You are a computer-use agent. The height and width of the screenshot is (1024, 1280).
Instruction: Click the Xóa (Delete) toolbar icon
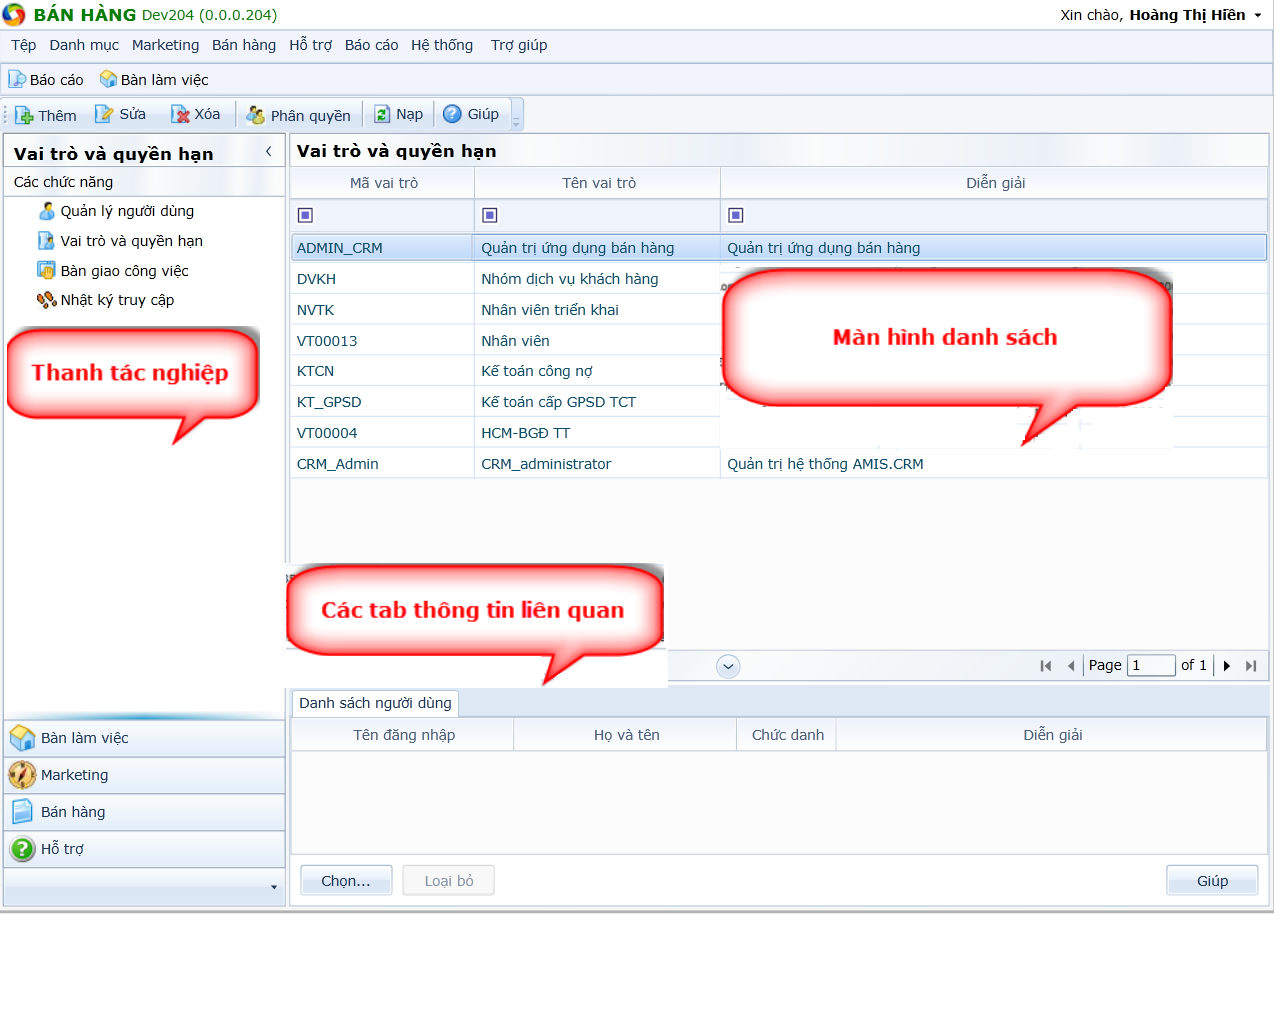[181, 115]
